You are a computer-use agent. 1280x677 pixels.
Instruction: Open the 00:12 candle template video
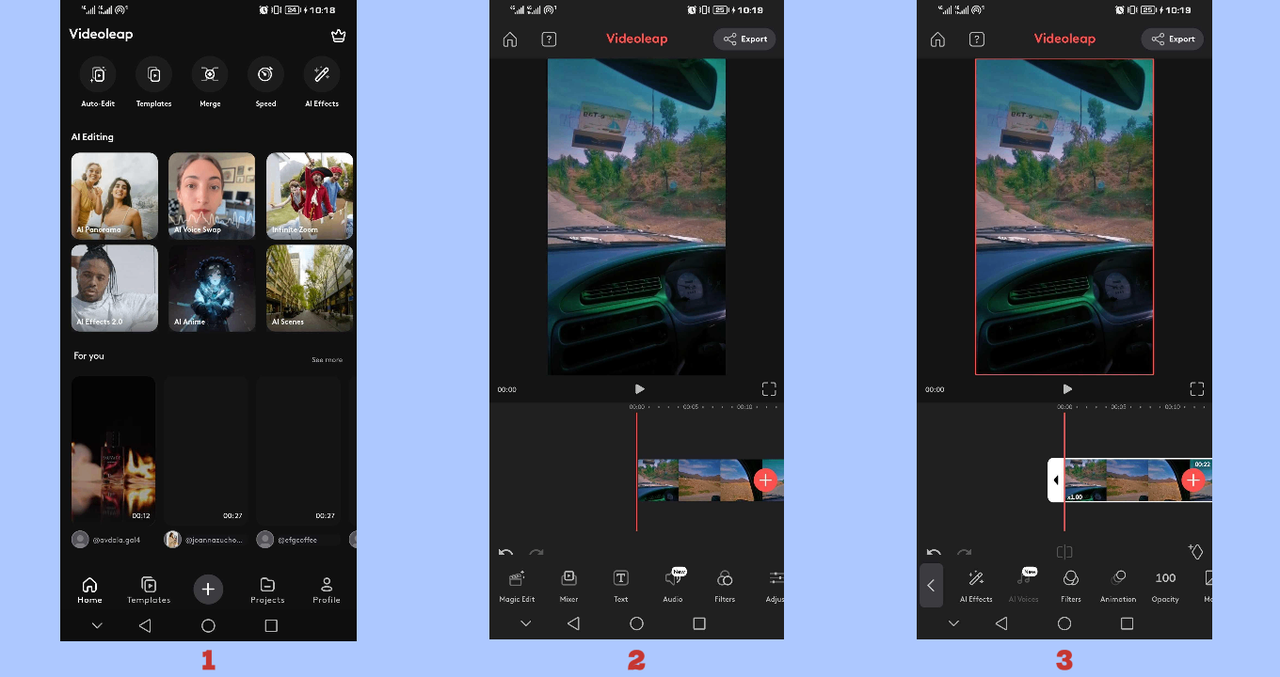tap(113, 450)
